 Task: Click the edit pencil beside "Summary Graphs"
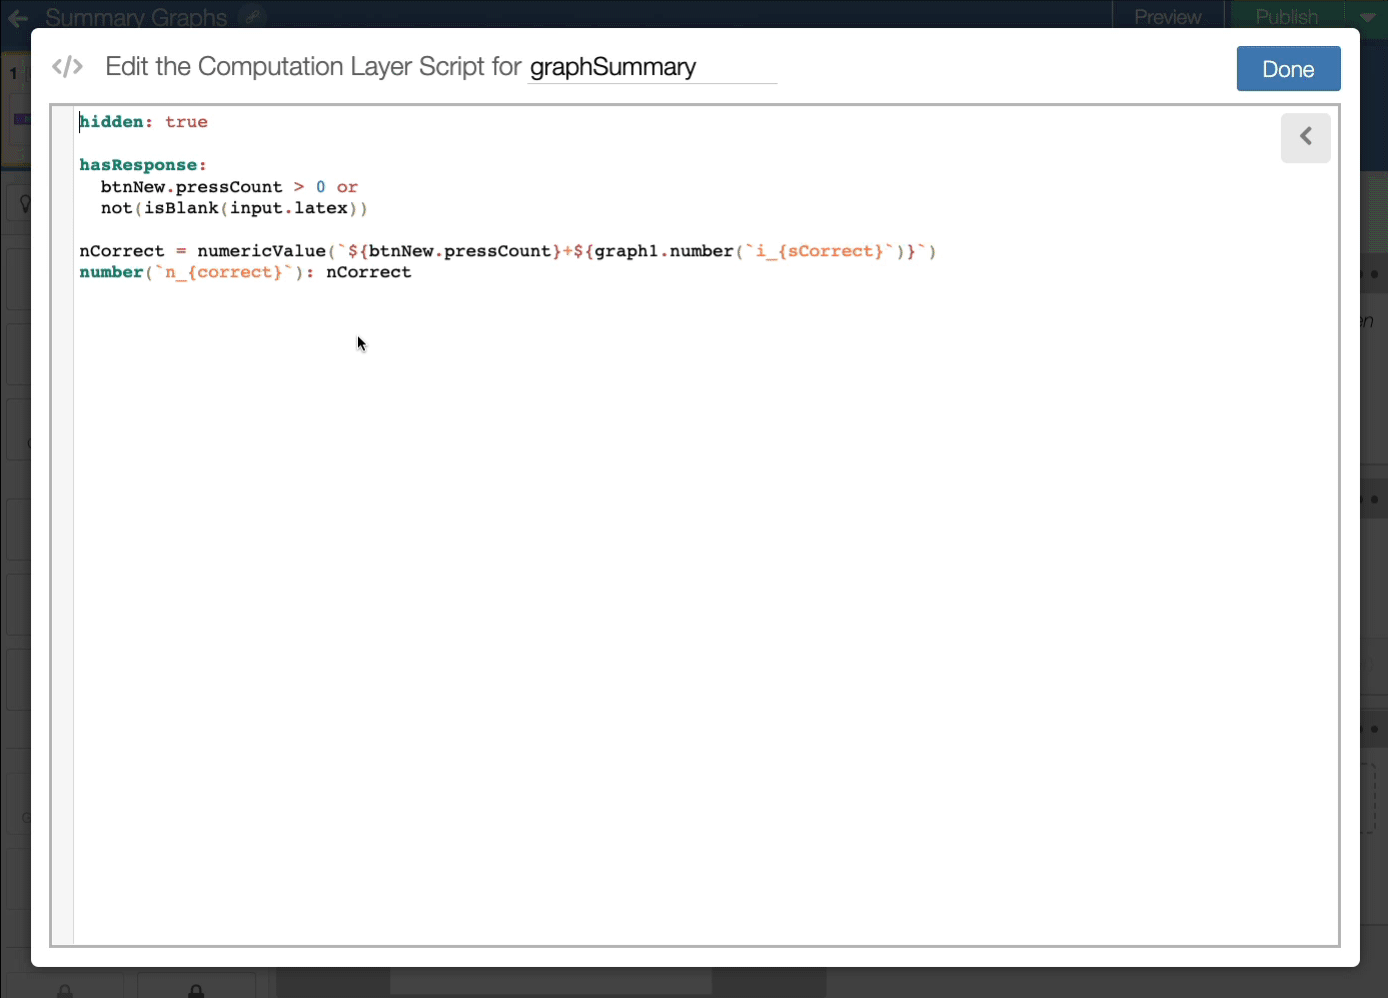[x=253, y=17]
